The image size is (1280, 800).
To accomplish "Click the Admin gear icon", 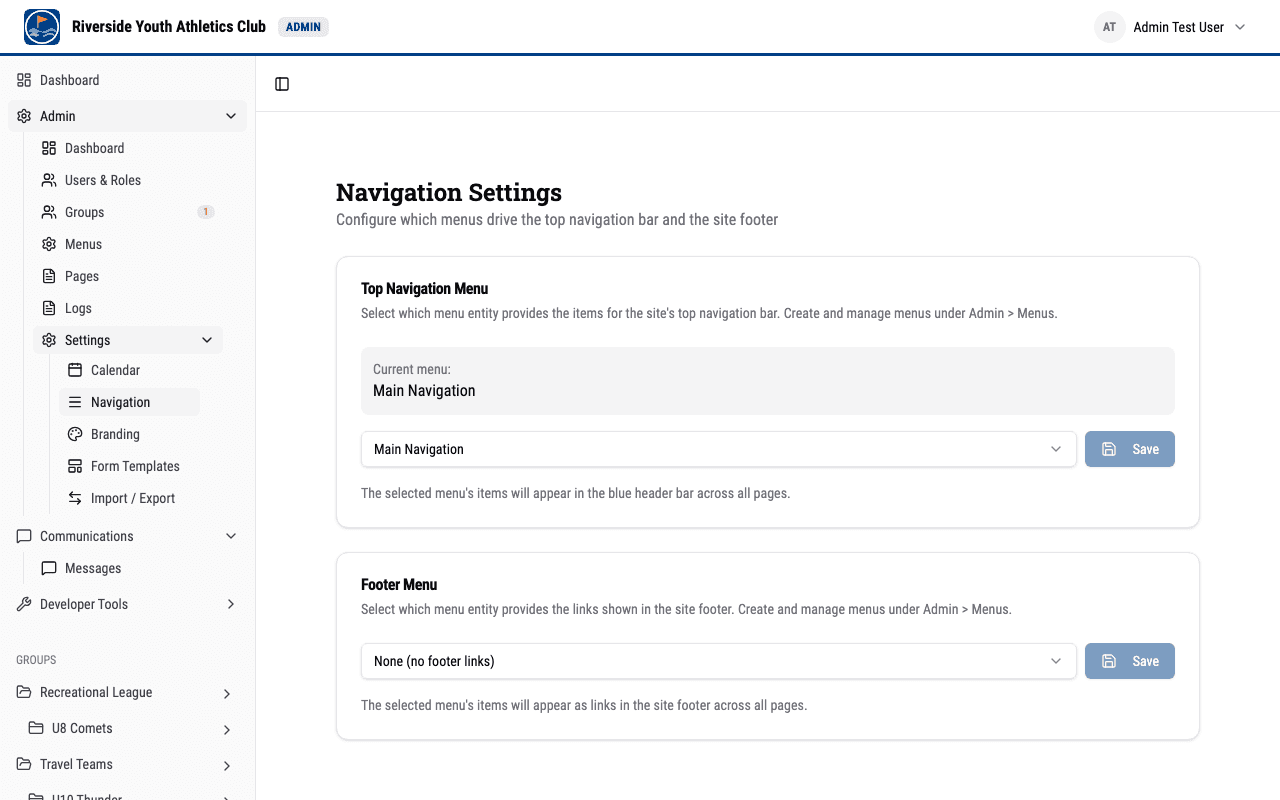I will pos(24,116).
